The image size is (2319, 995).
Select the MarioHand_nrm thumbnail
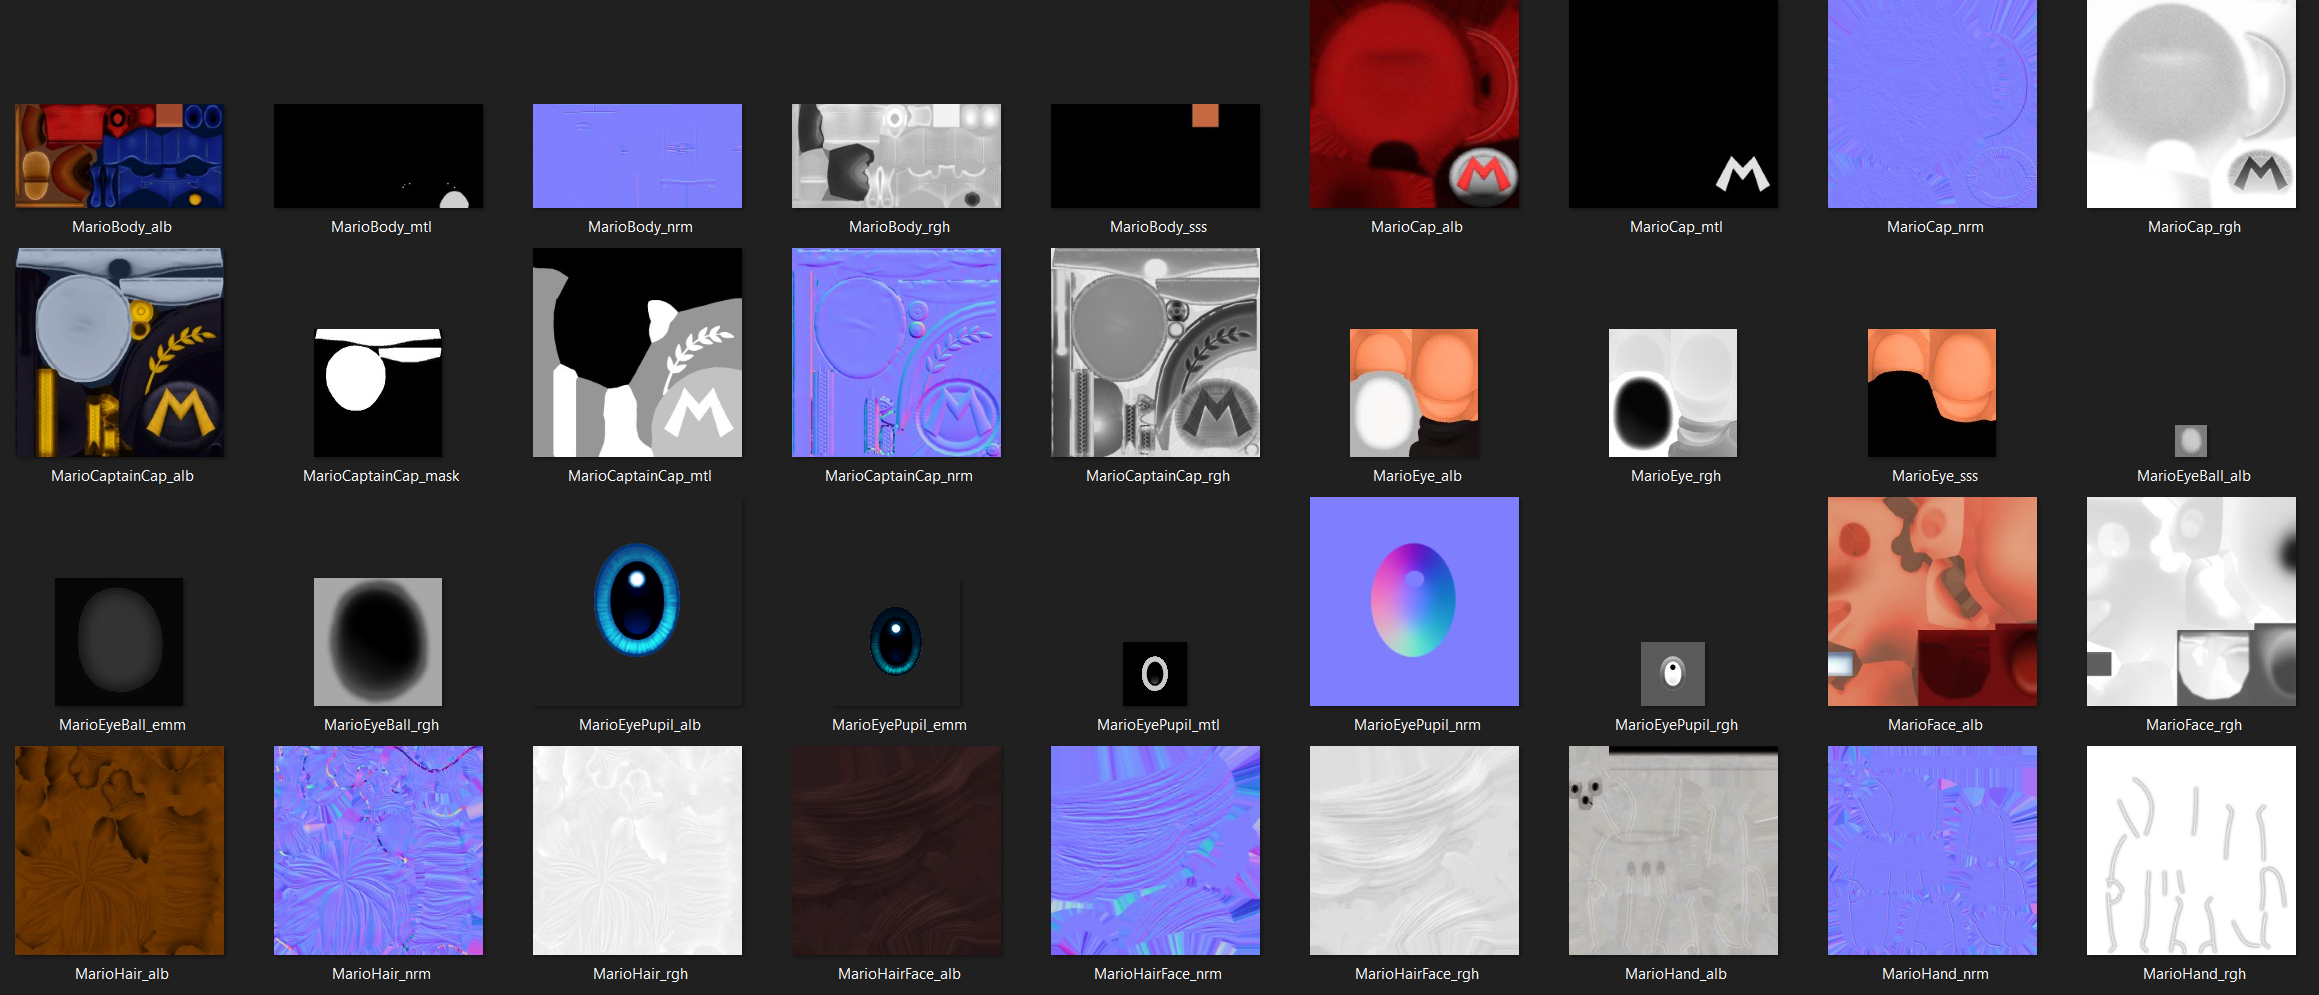(x=1932, y=851)
